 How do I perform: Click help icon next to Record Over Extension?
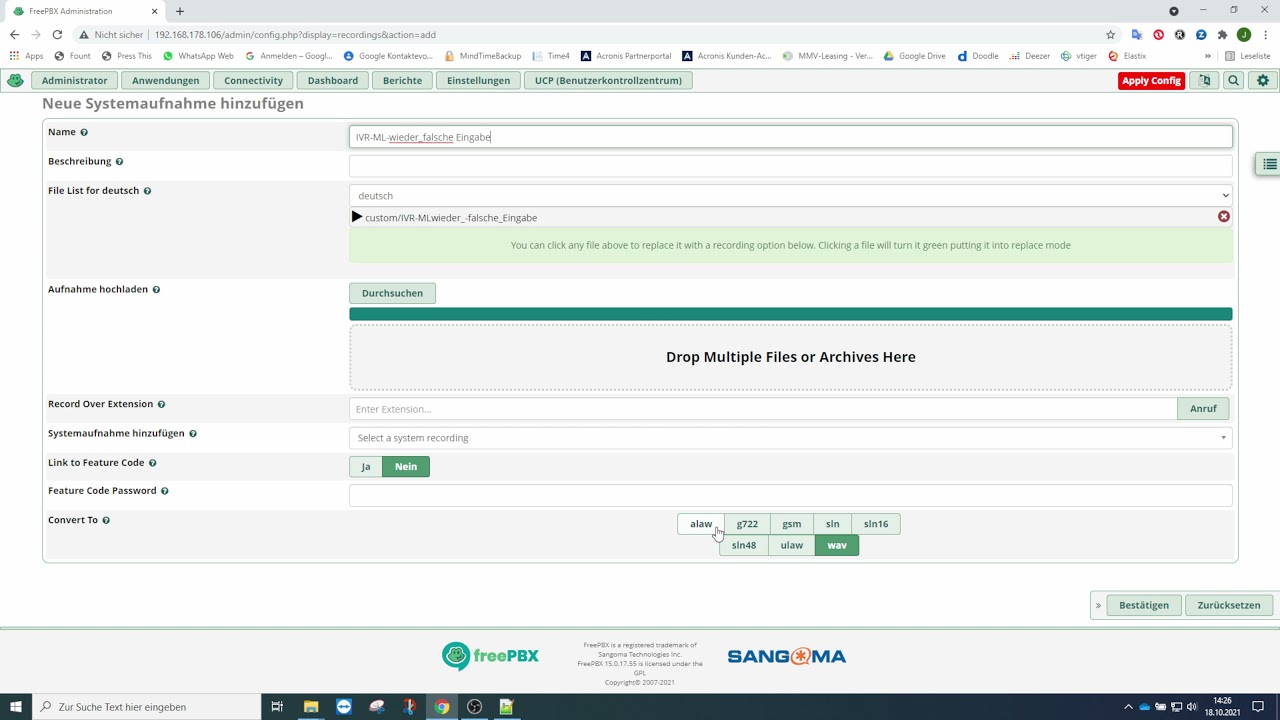pos(161,404)
